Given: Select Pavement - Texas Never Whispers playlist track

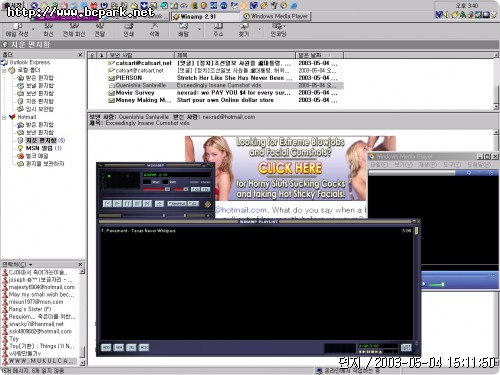Looking at the screenshot, I should pos(257,231).
